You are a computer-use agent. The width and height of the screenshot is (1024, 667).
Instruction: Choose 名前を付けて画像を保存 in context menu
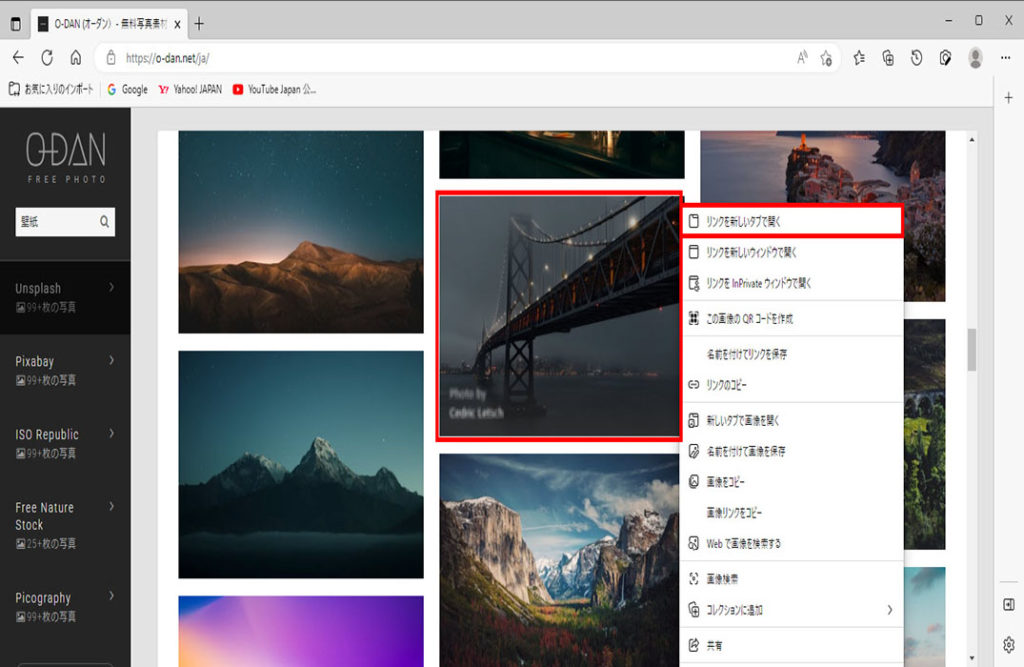click(745, 451)
